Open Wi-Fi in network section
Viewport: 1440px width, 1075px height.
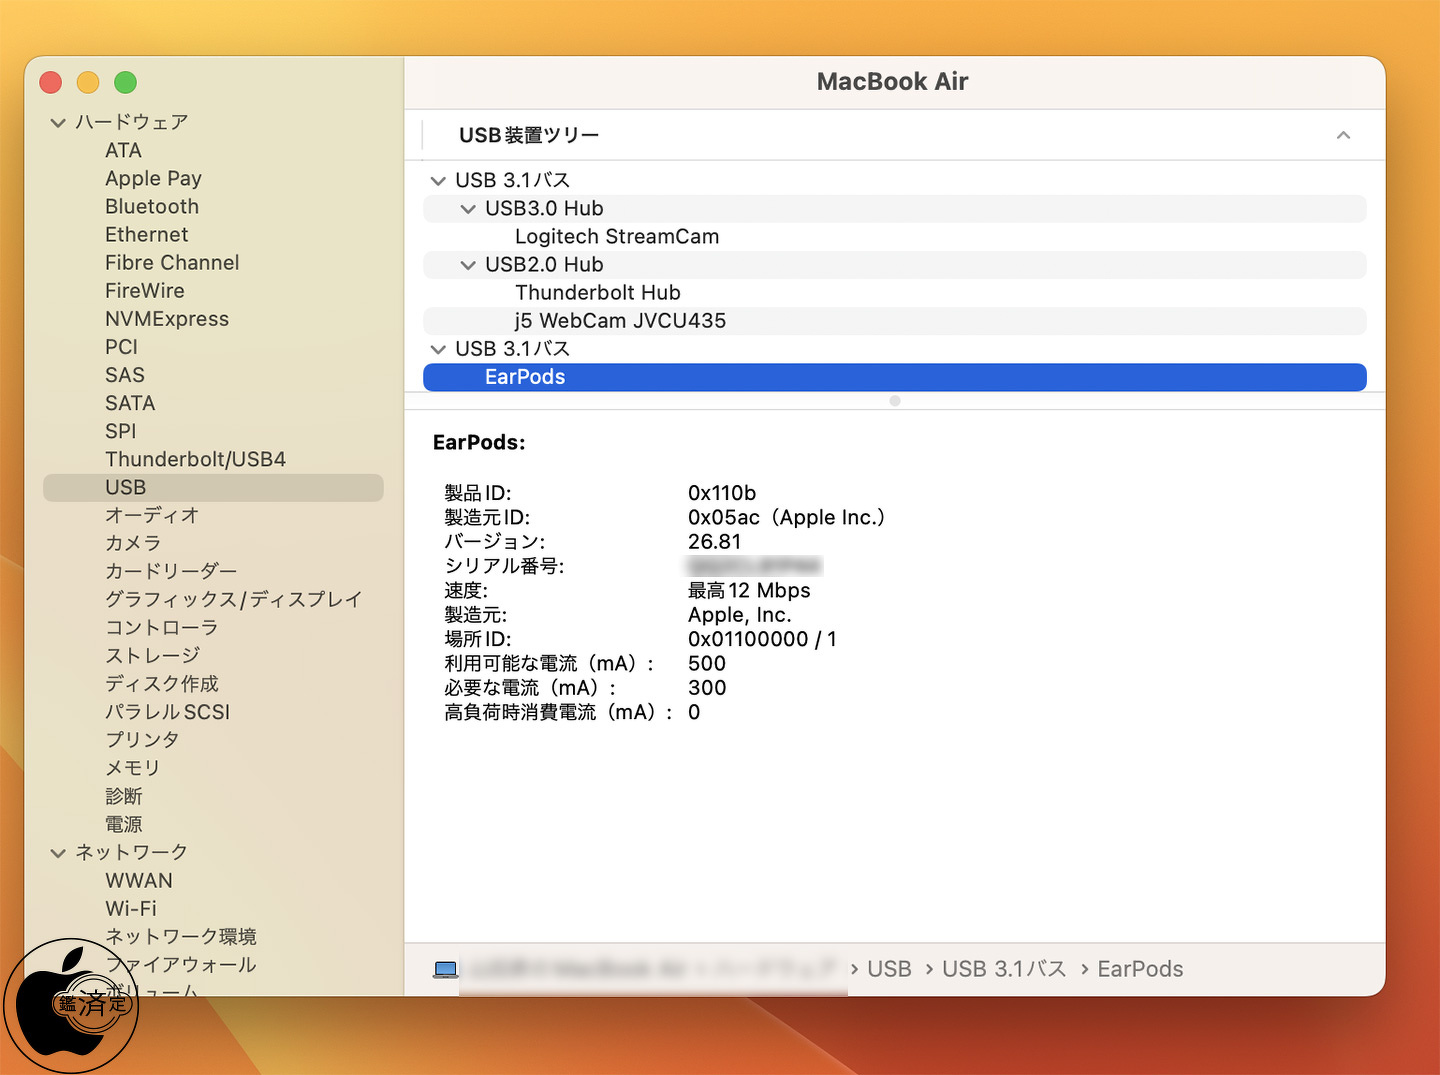click(x=131, y=909)
